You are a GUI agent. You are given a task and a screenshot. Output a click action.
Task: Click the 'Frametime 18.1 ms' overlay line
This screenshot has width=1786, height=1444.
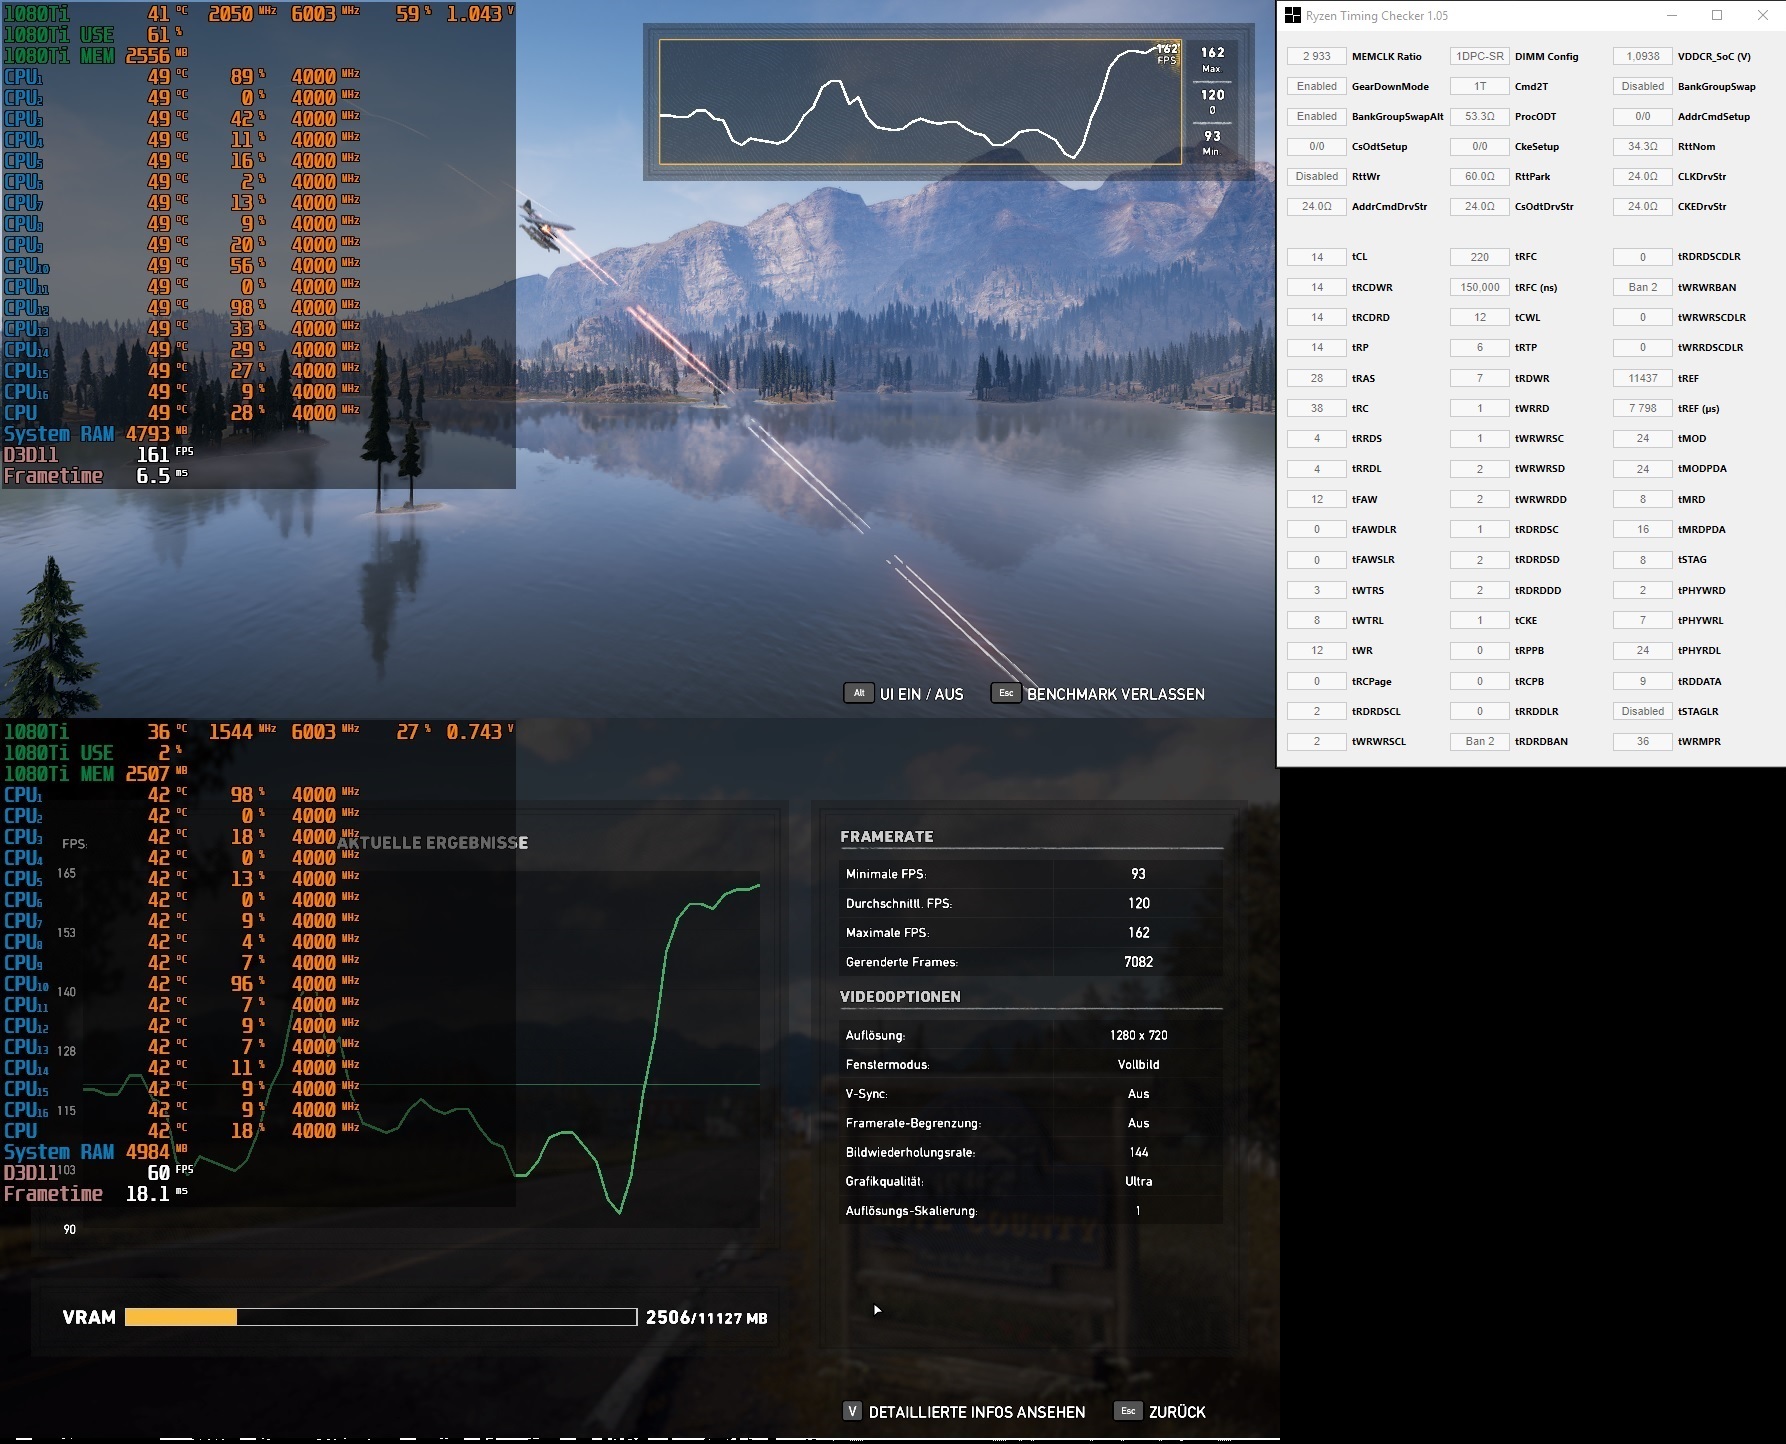(97, 1194)
